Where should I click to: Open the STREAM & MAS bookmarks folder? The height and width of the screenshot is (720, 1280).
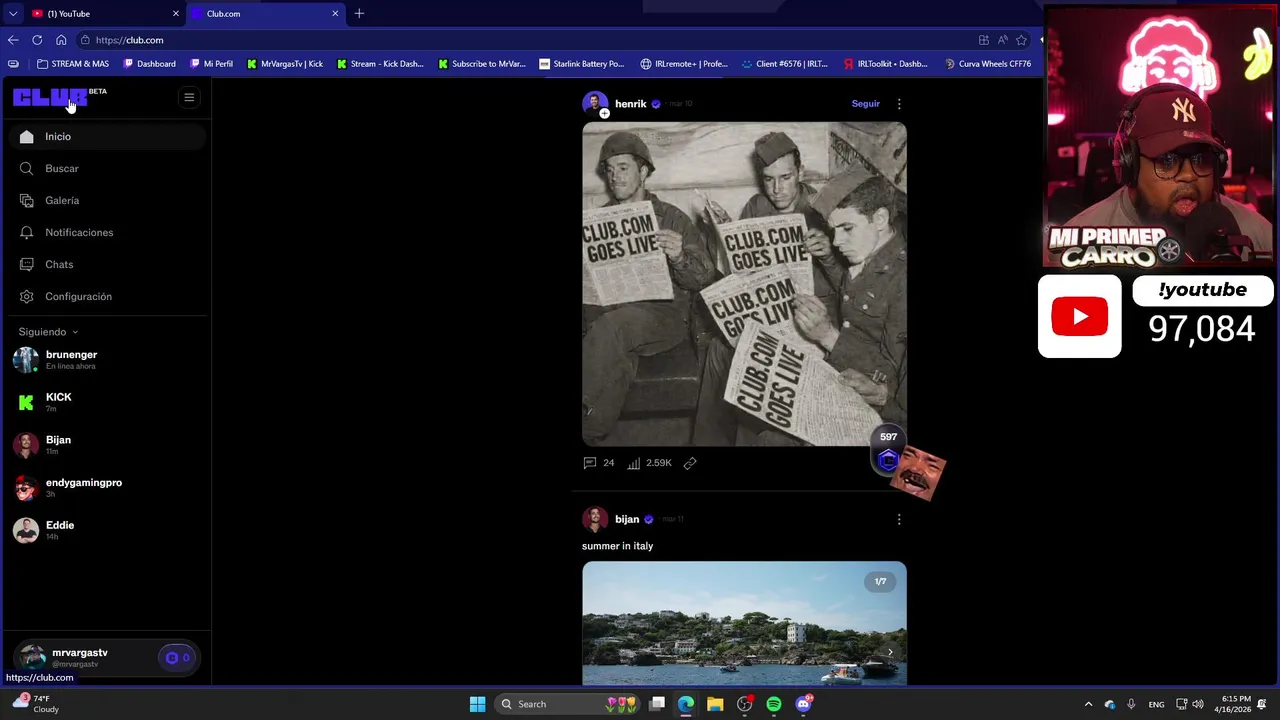[73, 64]
